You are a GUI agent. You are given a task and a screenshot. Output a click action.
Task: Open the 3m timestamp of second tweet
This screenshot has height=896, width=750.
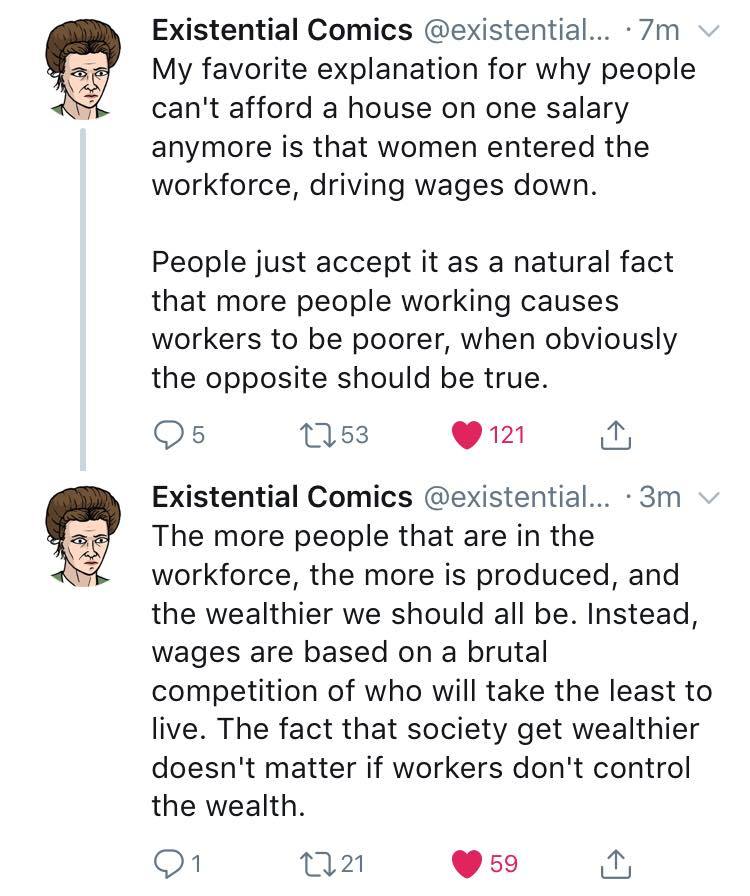coord(660,497)
